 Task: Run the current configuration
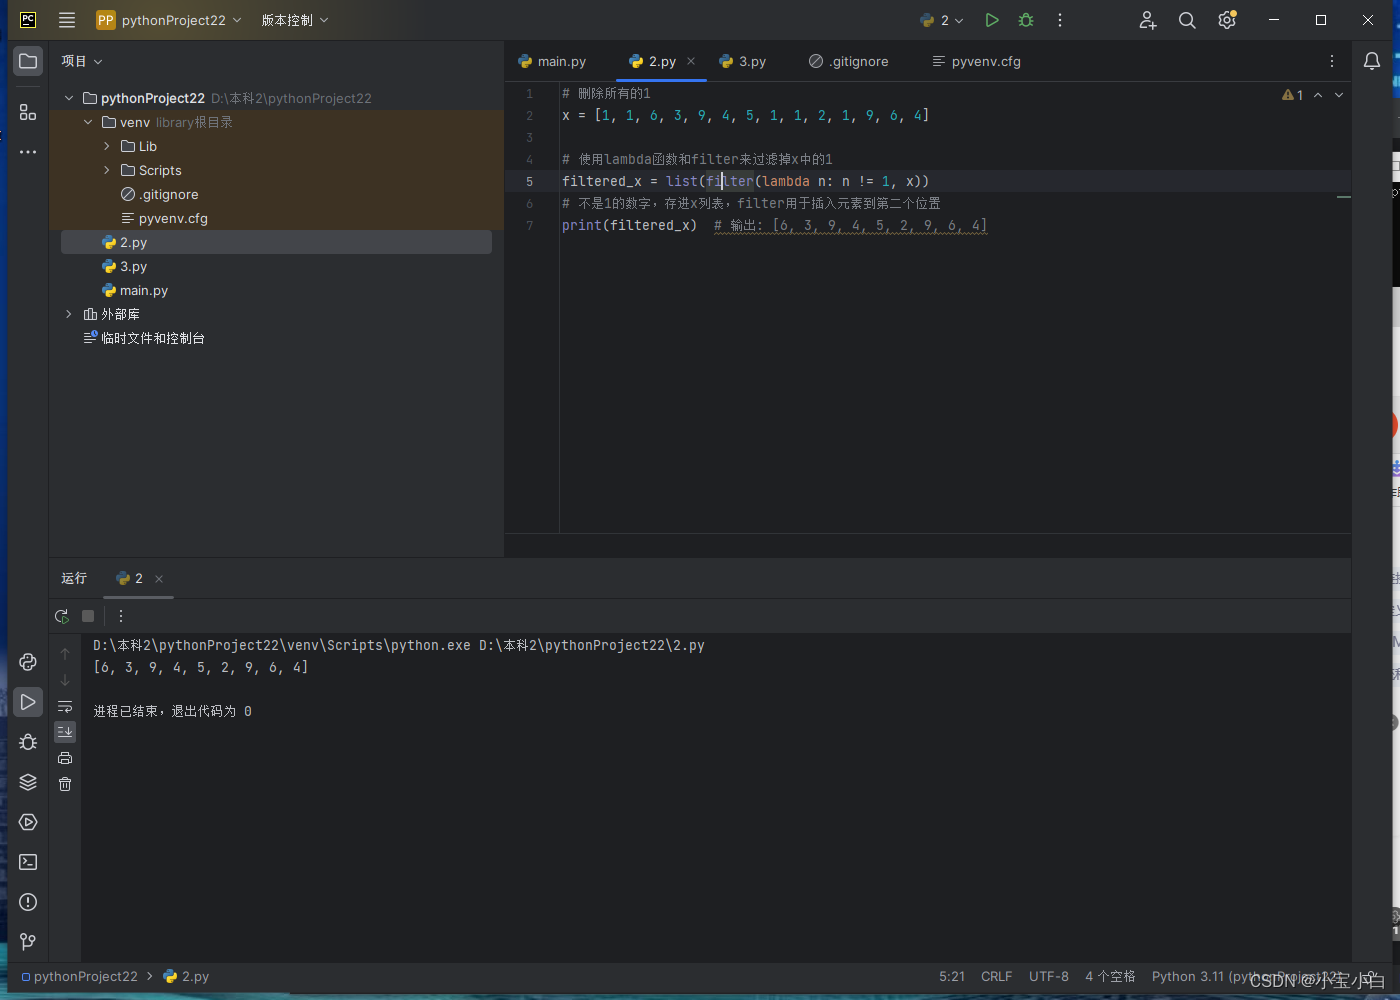(991, 20)
